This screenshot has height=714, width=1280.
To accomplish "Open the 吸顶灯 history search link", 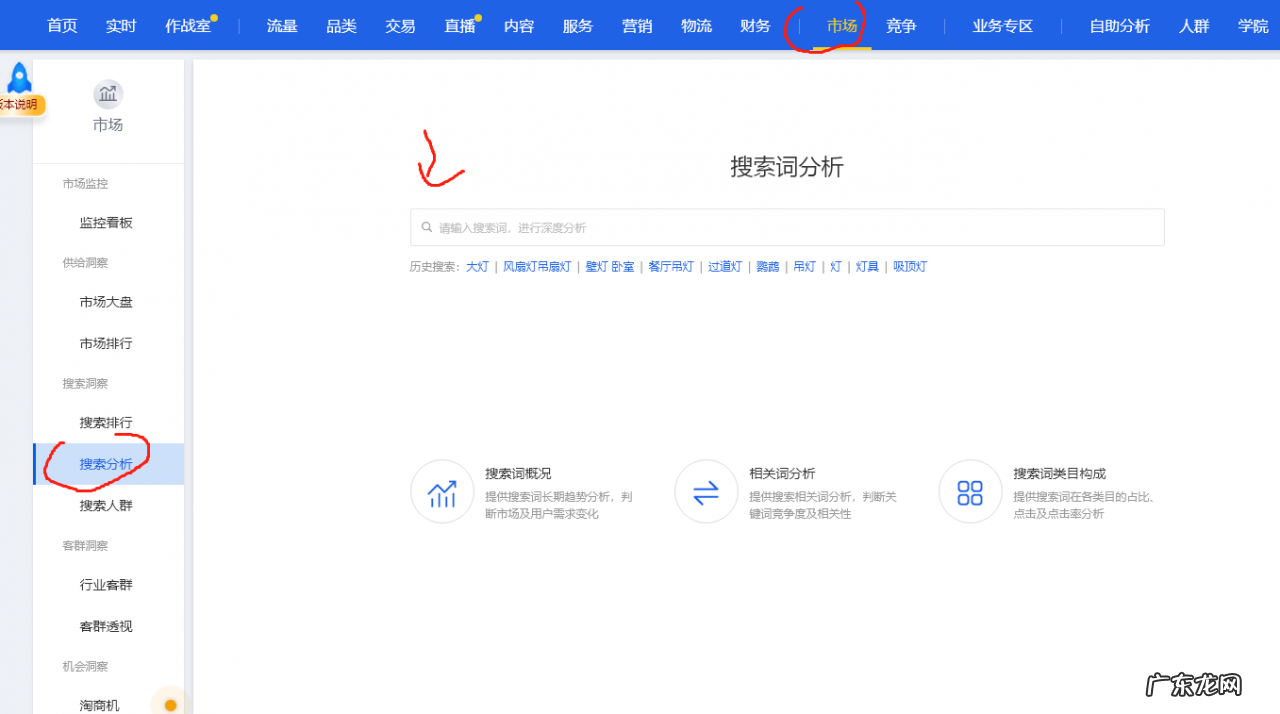I will click(909, 266).
